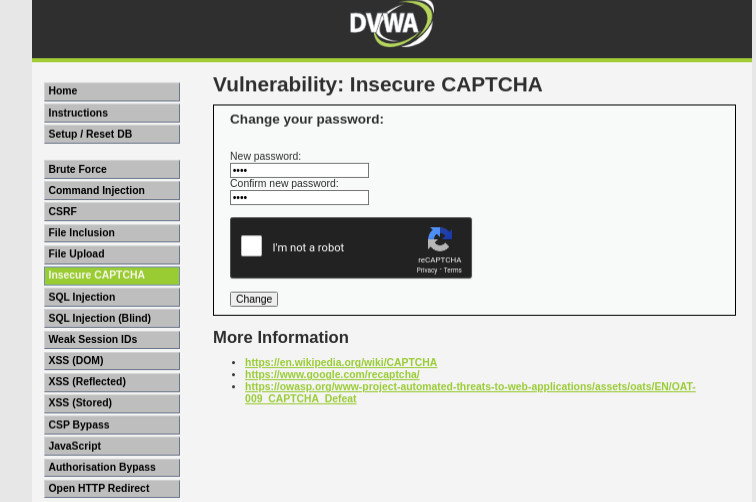Click the 'Confirm new password:' label
The width and height of the screenshot is (756, 502).
[284, 183]
